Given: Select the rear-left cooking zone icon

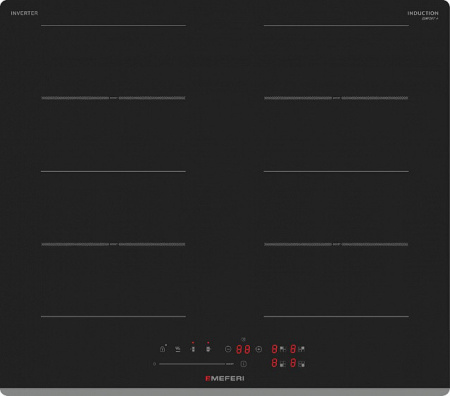Looking at the screenshot, I should [x=283, y=349].
